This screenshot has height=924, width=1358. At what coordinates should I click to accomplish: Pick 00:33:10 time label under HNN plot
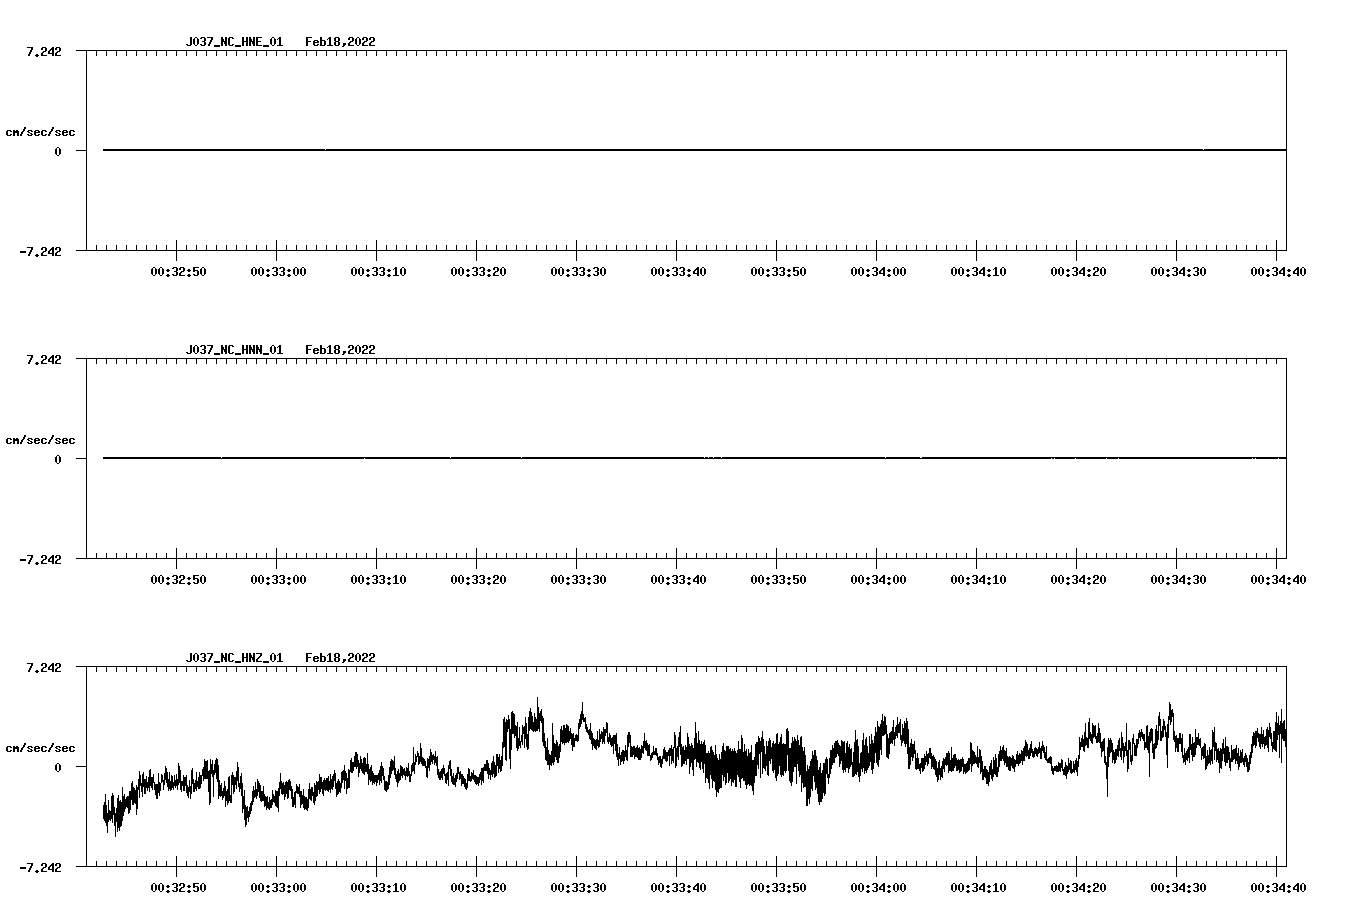(x=378, y=579)
